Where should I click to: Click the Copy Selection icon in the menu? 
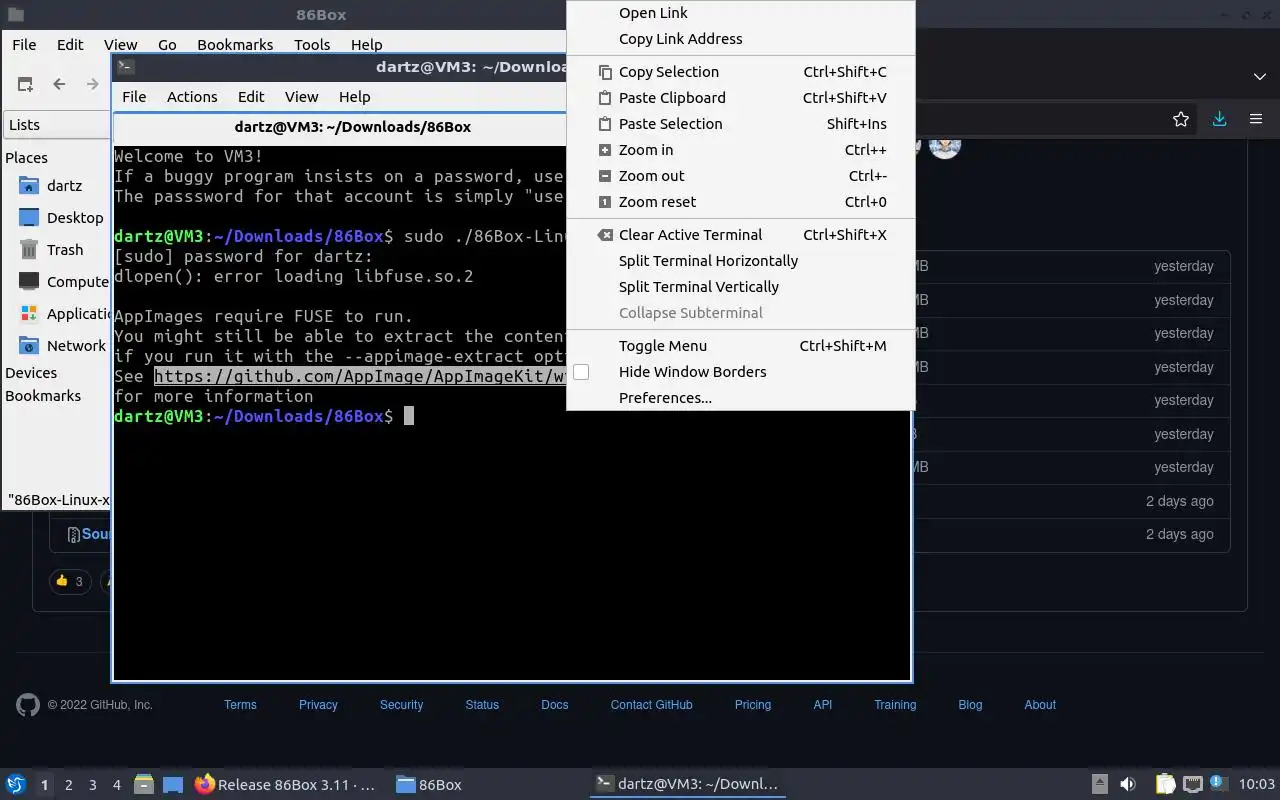tap(604, 72)
